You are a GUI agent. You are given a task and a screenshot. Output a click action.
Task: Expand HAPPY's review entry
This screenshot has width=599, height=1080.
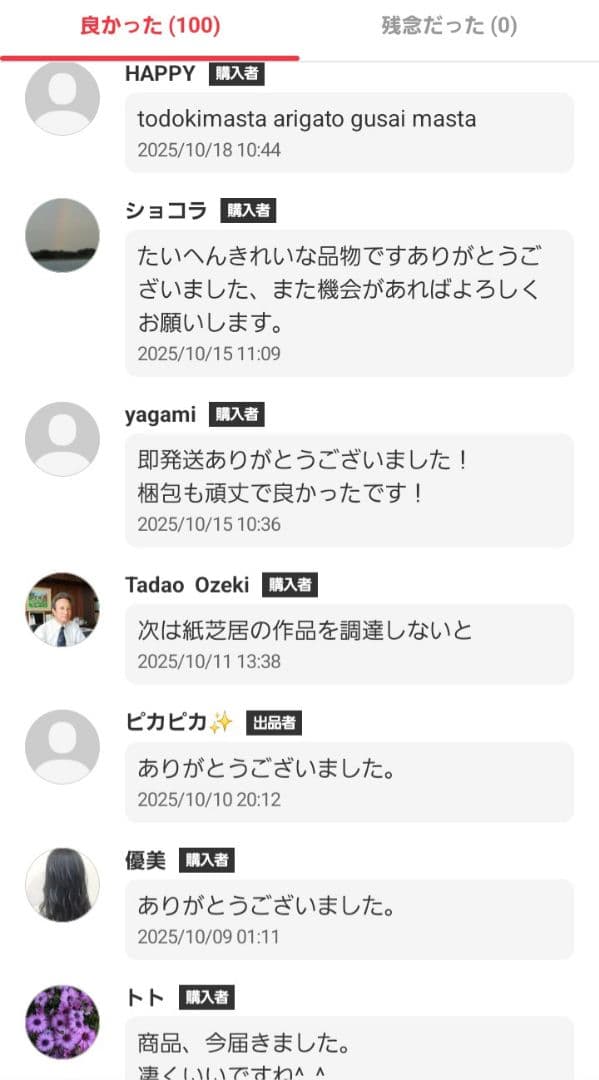click(x=350, y=131)
